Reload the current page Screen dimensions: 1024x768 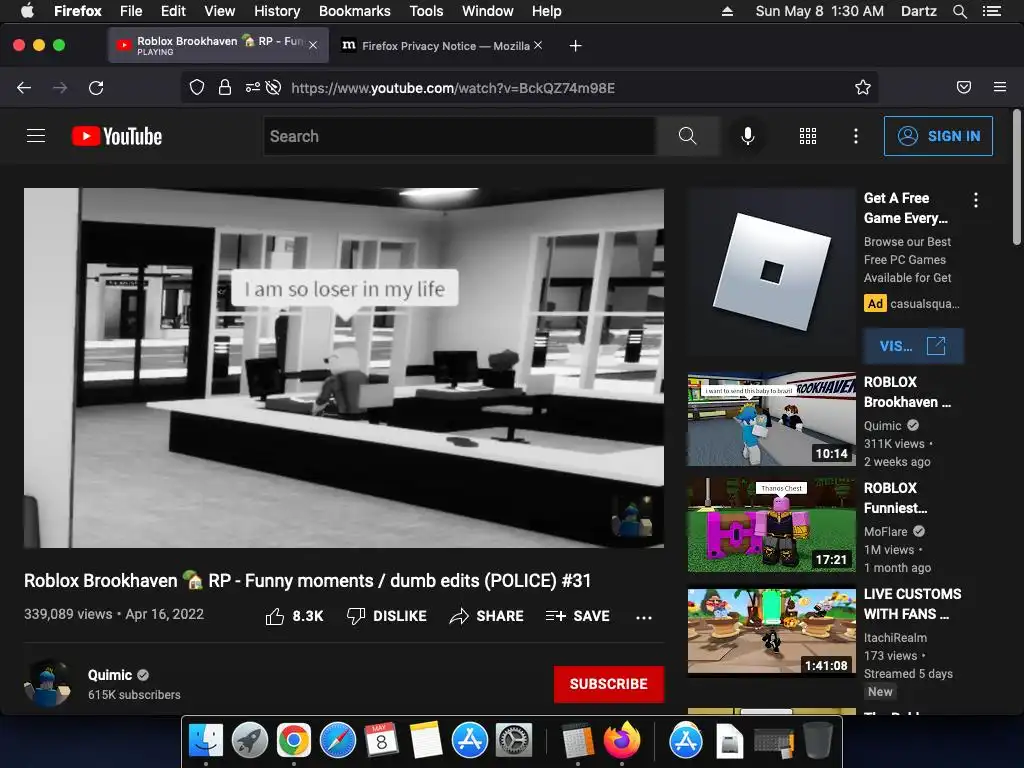coord(96,88)
